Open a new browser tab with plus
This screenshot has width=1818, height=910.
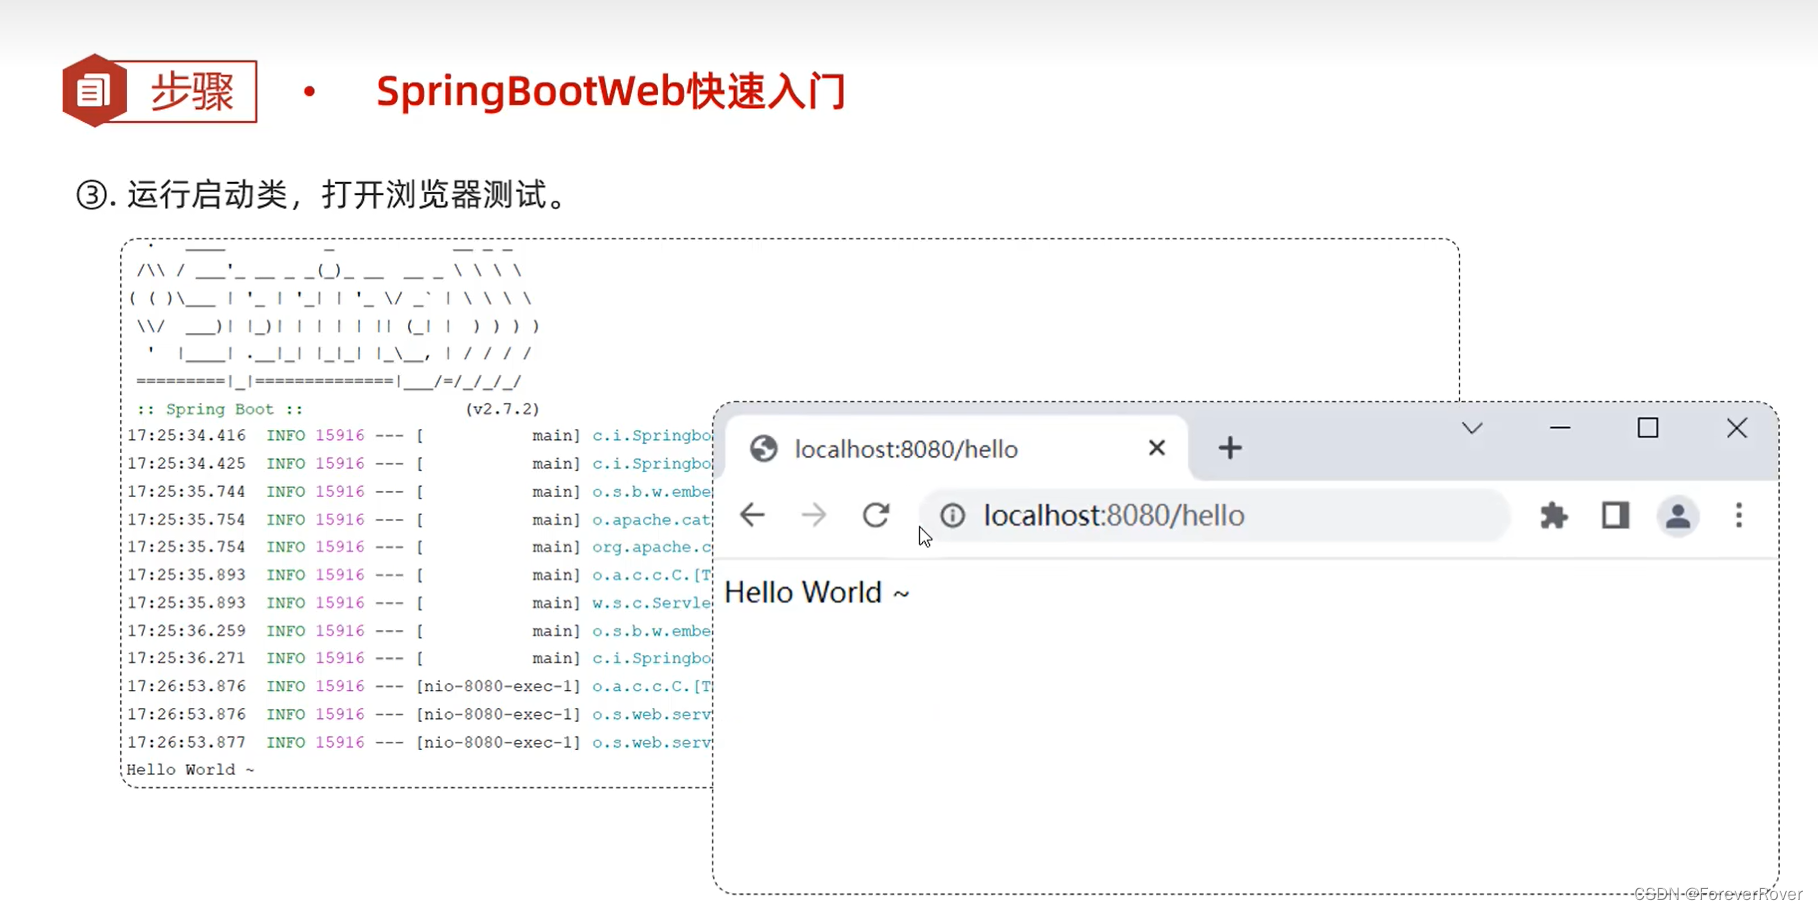[x=1230, y=448]
